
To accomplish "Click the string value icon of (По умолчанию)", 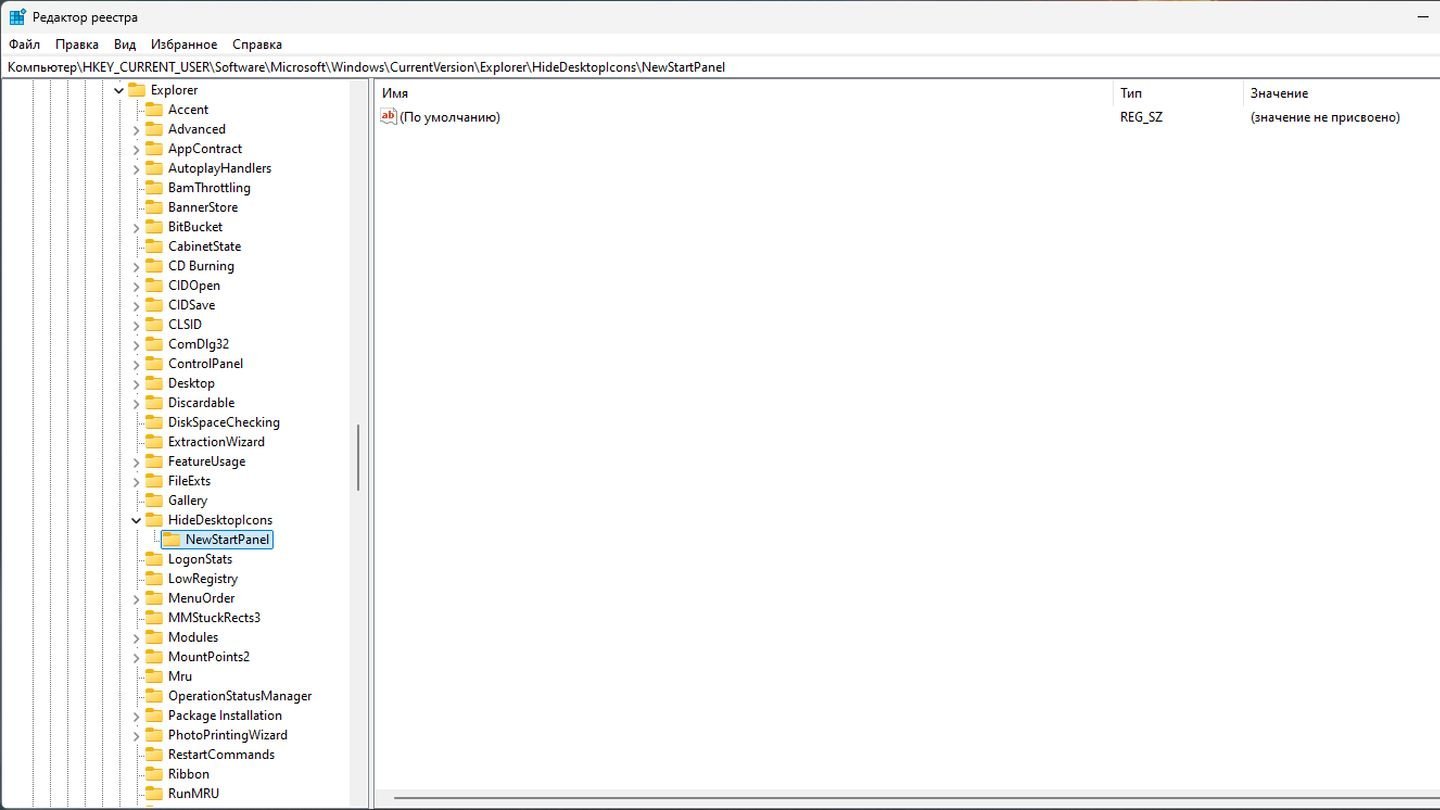I will point(389,117).
